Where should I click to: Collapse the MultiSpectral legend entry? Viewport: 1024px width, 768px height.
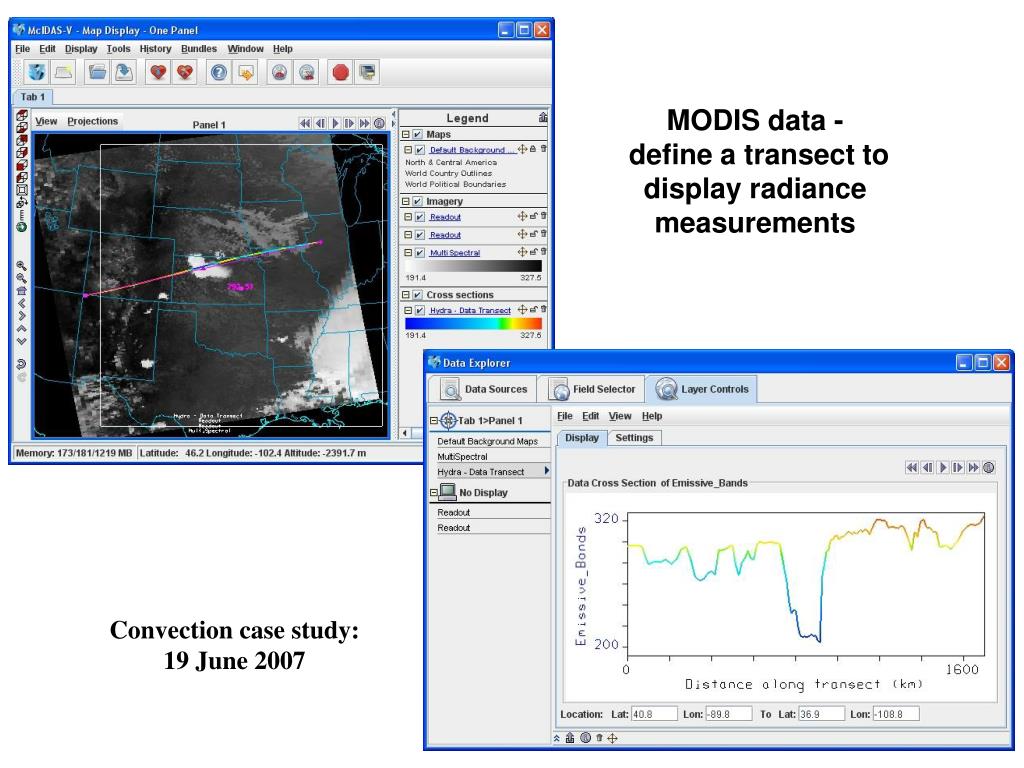pos(408,252)
